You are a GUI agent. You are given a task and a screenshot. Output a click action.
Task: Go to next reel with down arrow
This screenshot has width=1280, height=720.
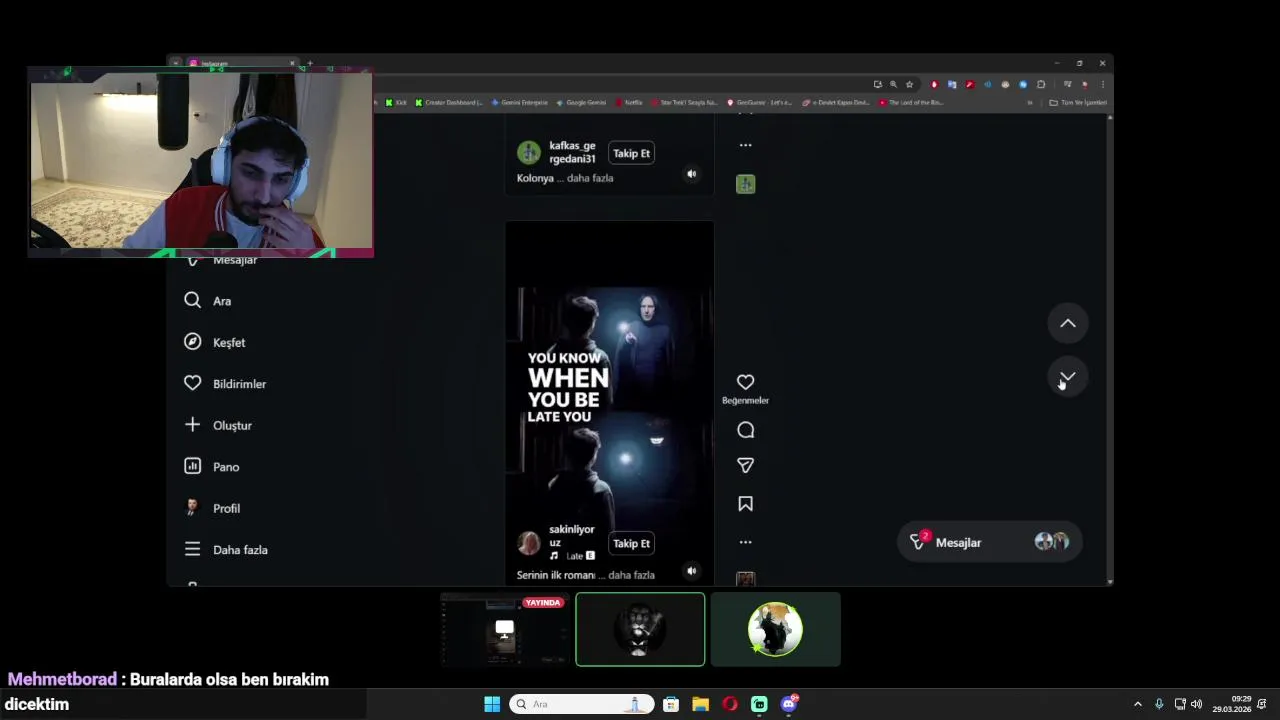pyautogui.click(x=1068, y=377)
